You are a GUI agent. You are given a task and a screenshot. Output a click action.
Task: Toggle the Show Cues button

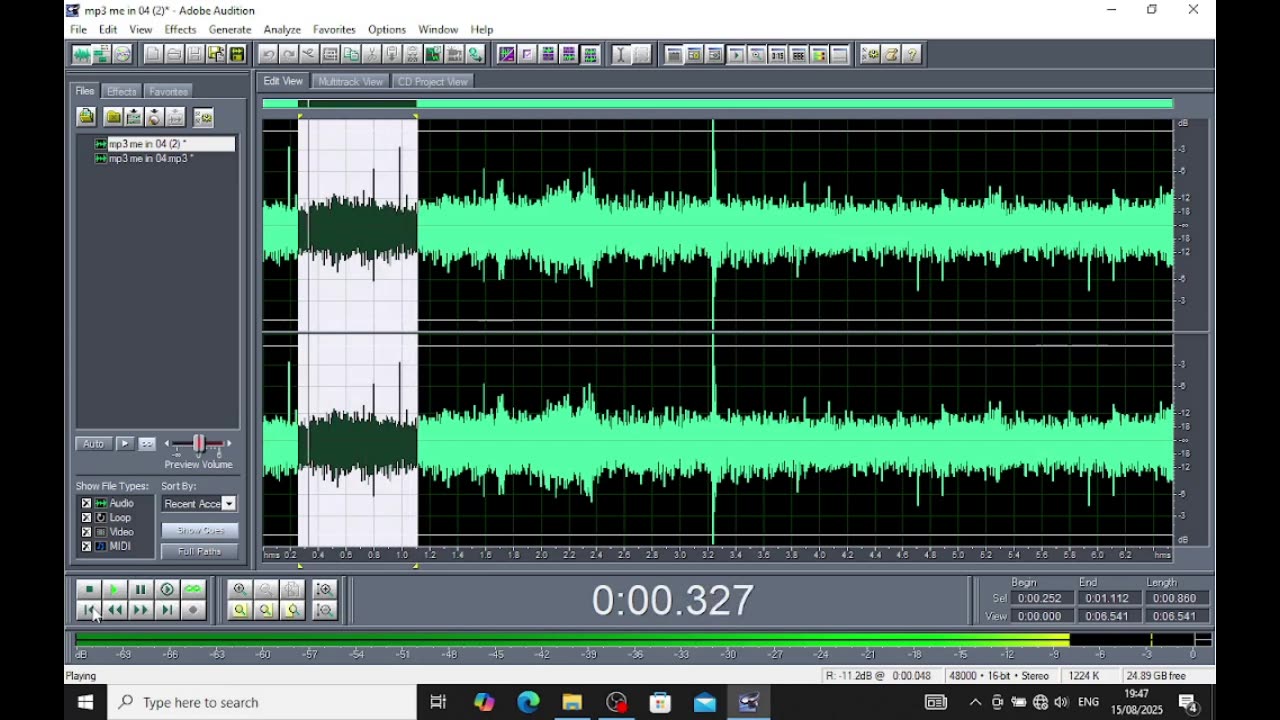(x=200, y=530)
